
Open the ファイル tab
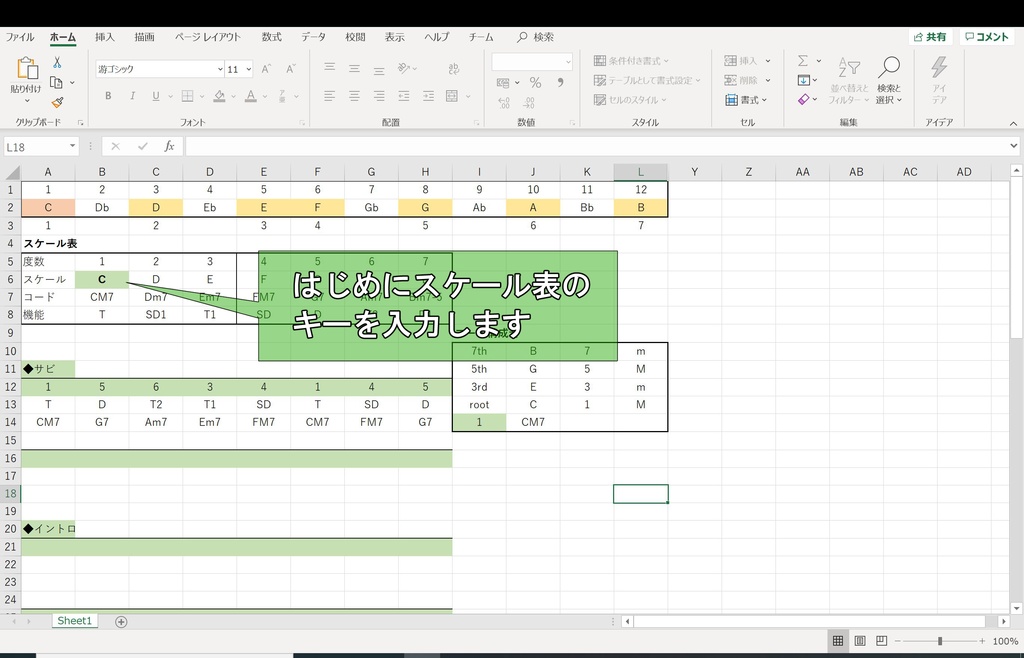tap(20, 37)
